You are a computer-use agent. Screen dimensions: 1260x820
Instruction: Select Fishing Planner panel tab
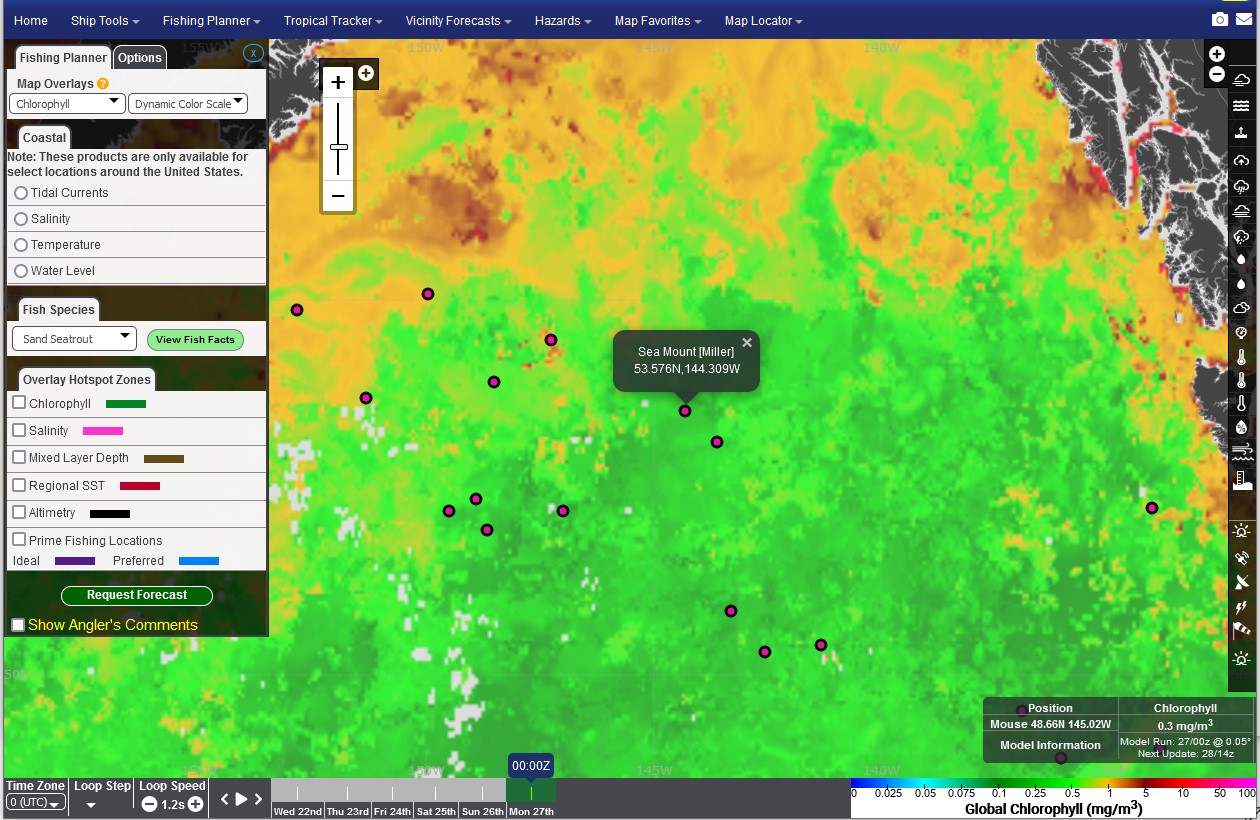click(62, 58)
